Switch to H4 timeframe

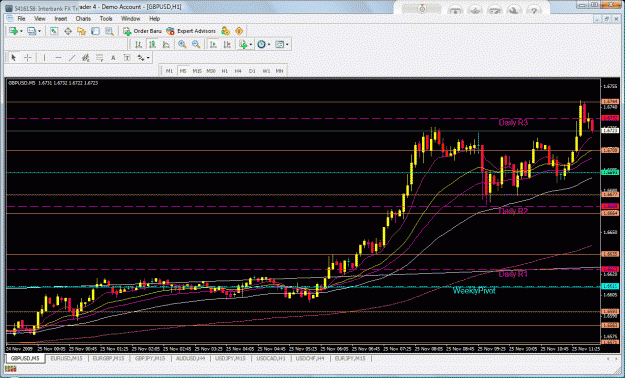point(238,71)
